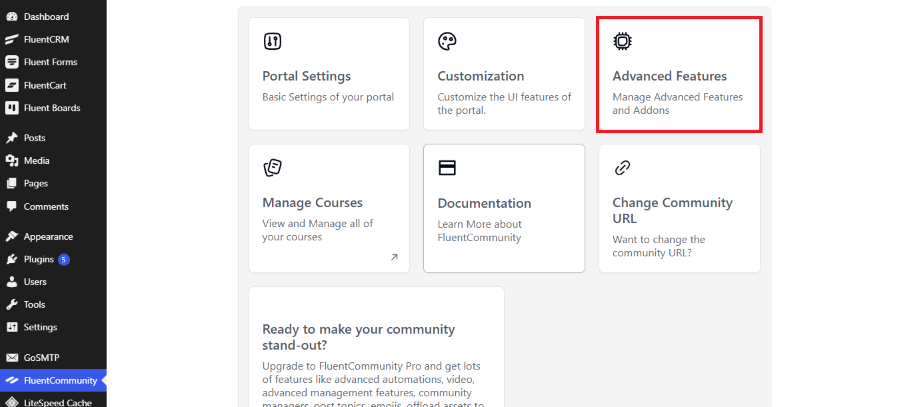Viewport: 900px width, 407px height.
Task: Click 'Manage Advanced Features and Addons' description
Action: tap(677, 104)
